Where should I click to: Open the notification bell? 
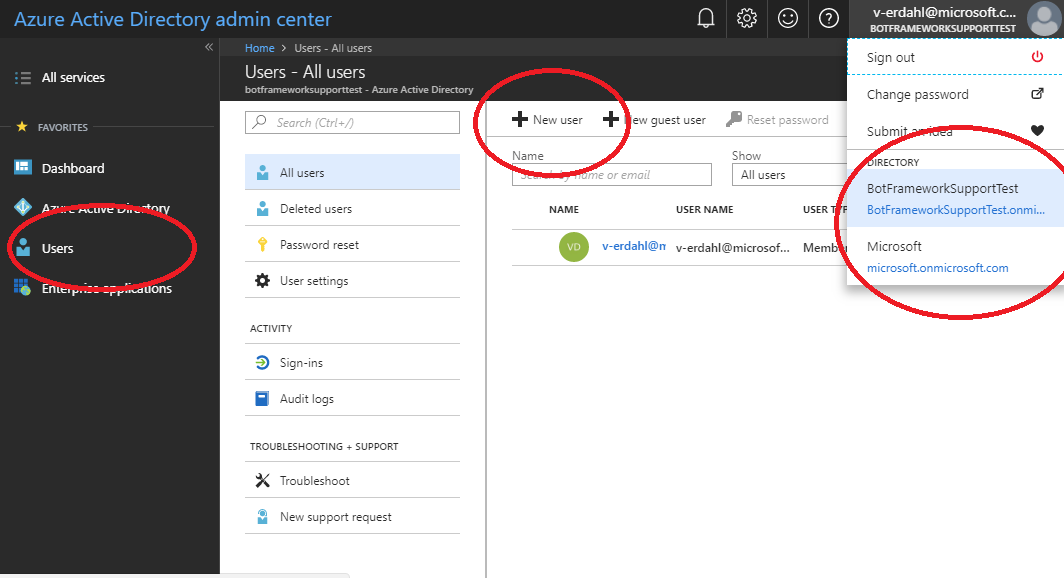coord(706,18)
